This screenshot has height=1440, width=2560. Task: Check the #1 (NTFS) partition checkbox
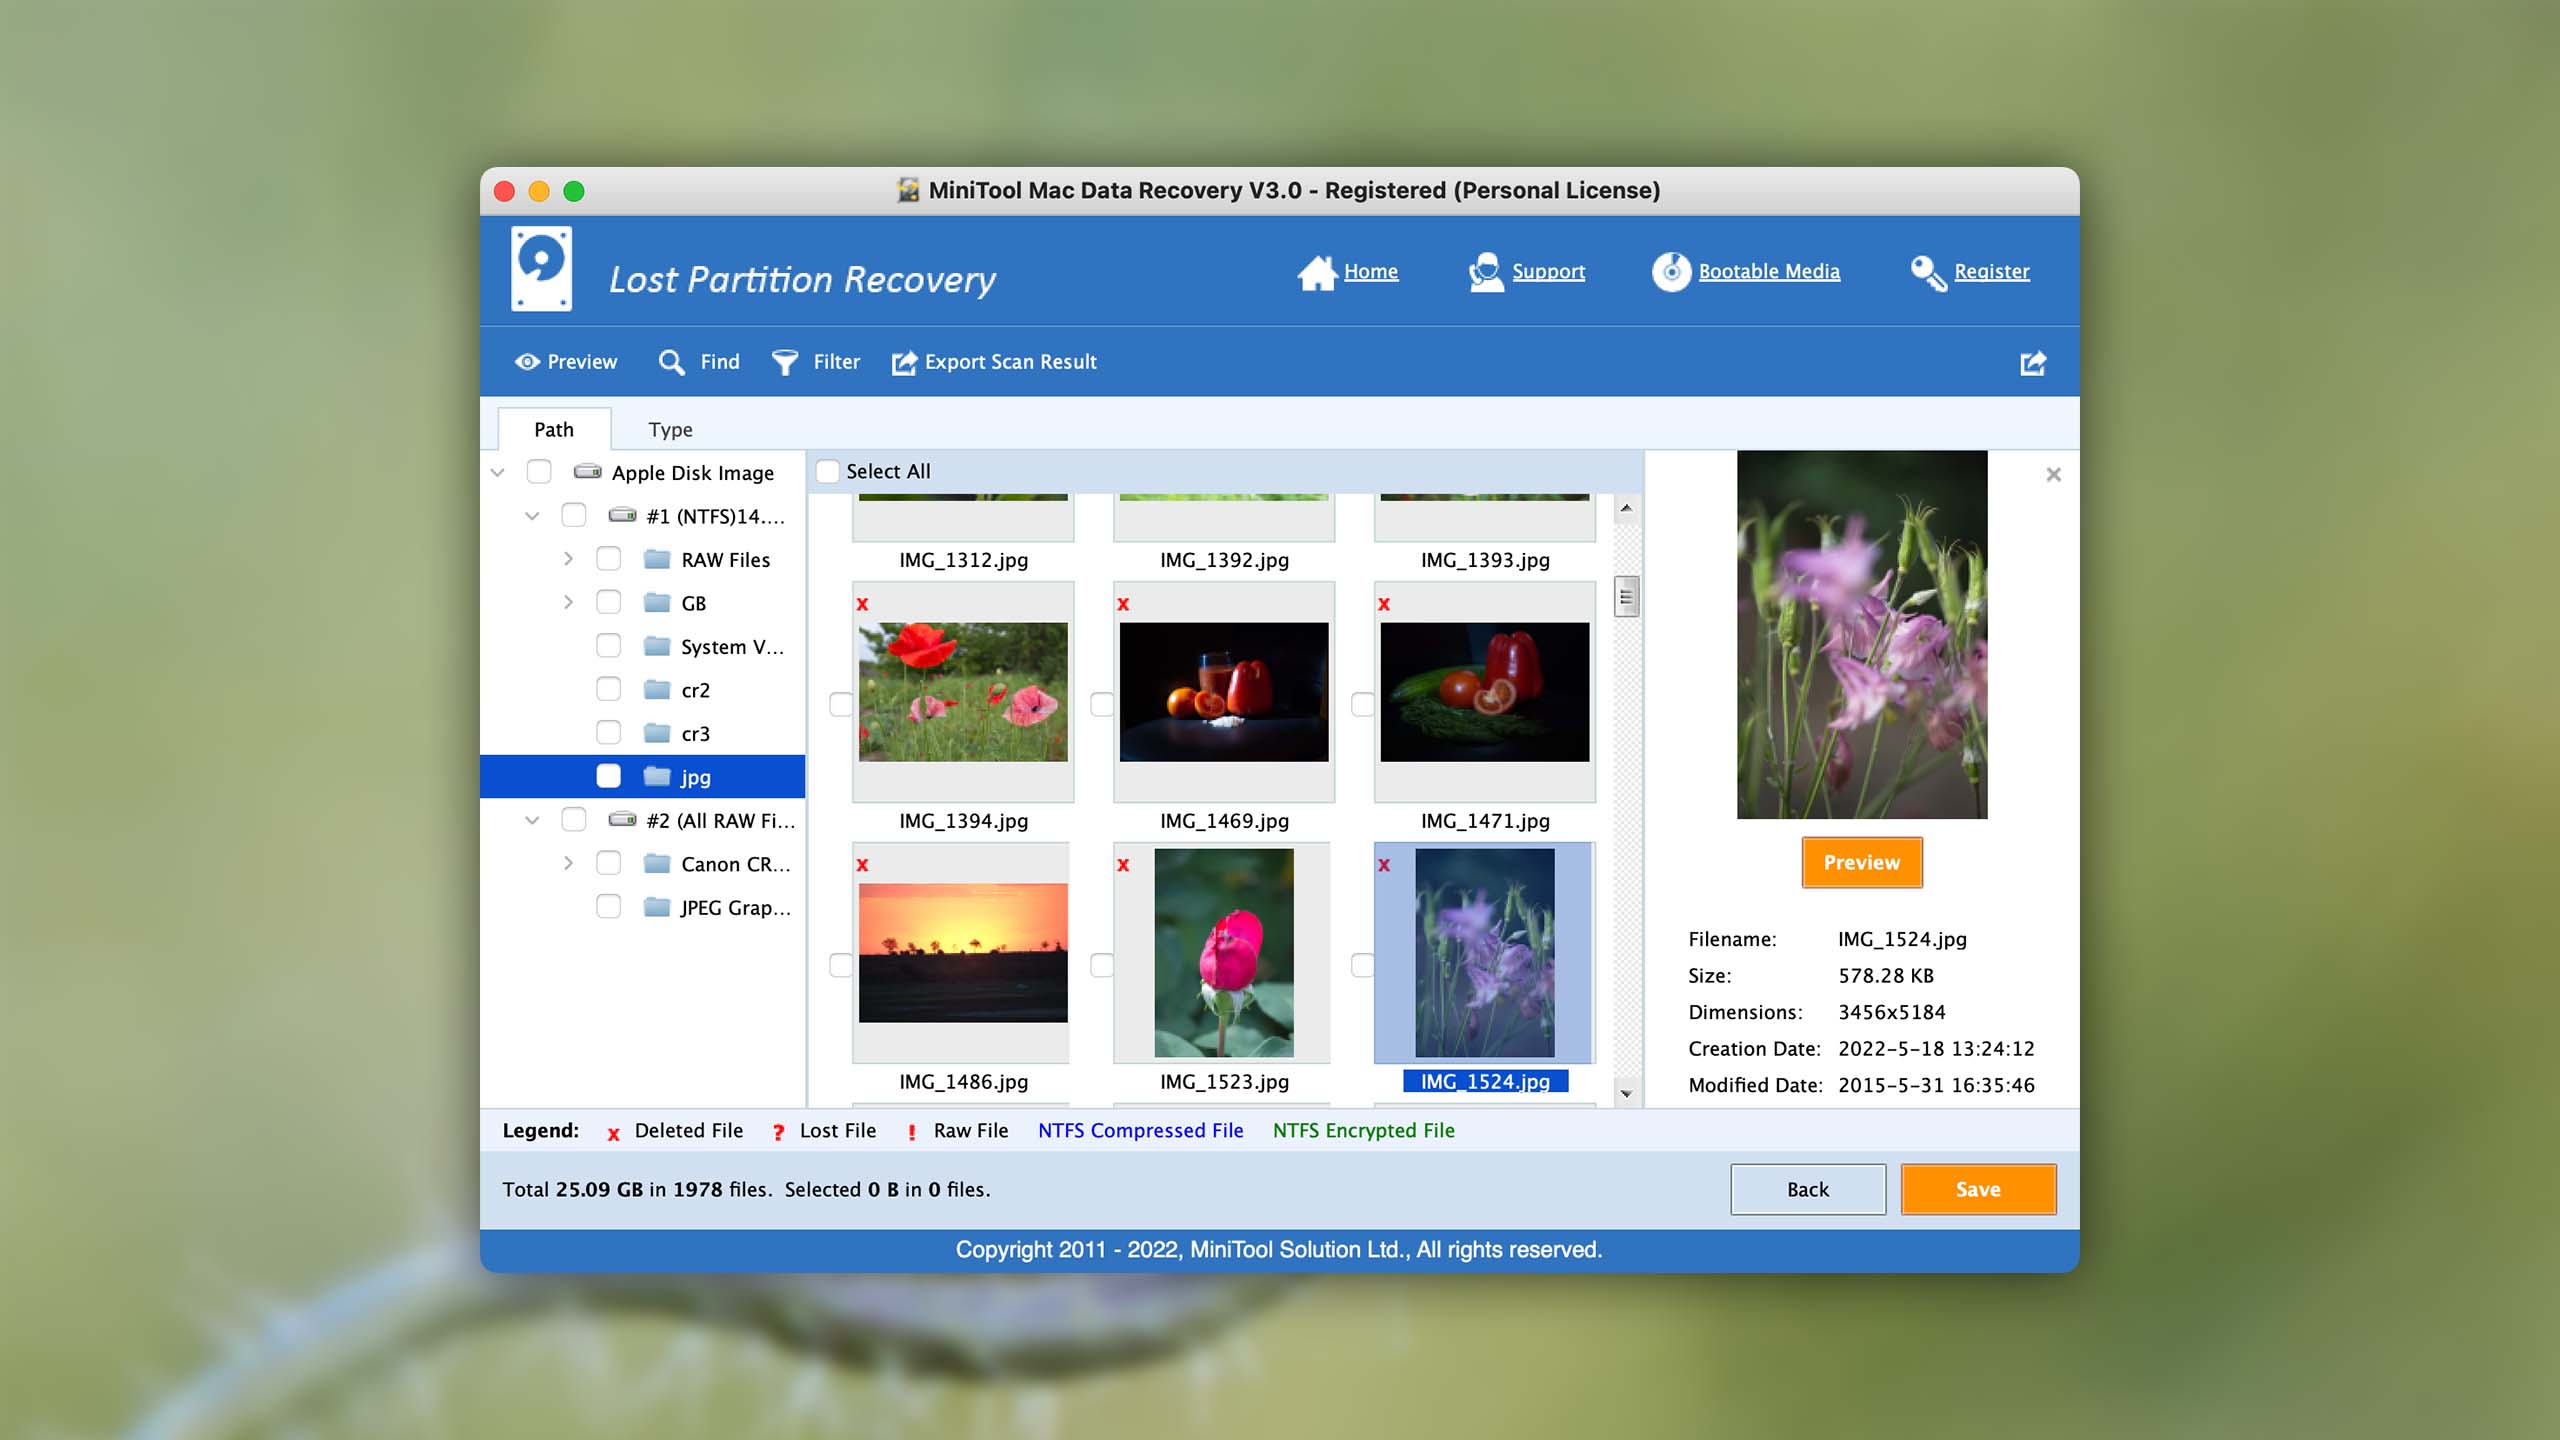pos(574,515)
